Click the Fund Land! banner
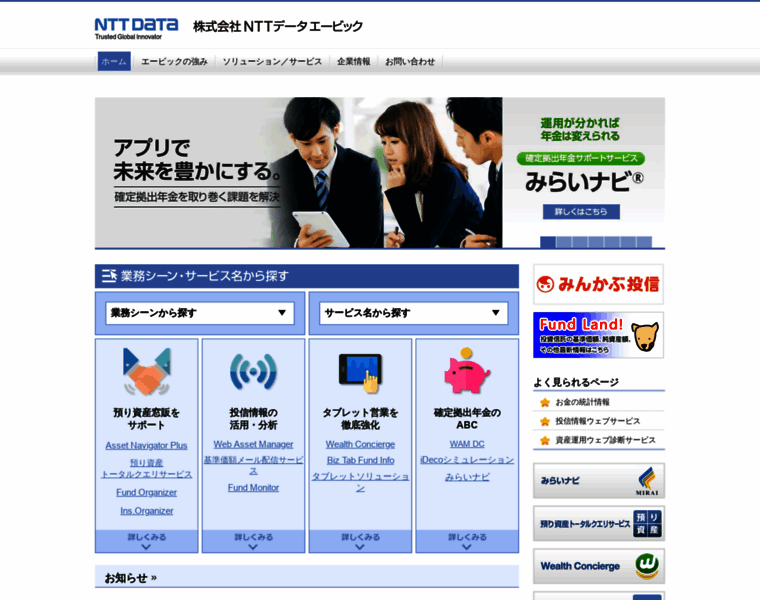 click(598, 335)
